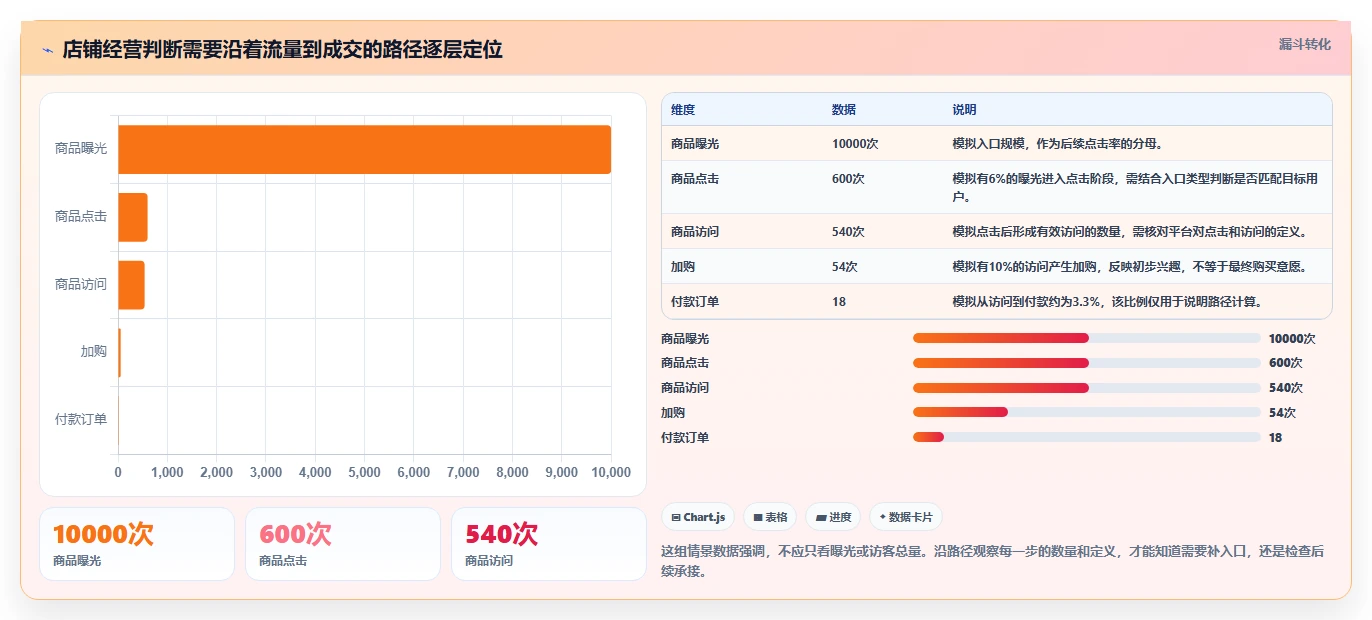Click the 商品曝光 dimension cell in the table
The height and width of the screenshot is (620, 1372).
pyautogui.click(x=695, y=143)
